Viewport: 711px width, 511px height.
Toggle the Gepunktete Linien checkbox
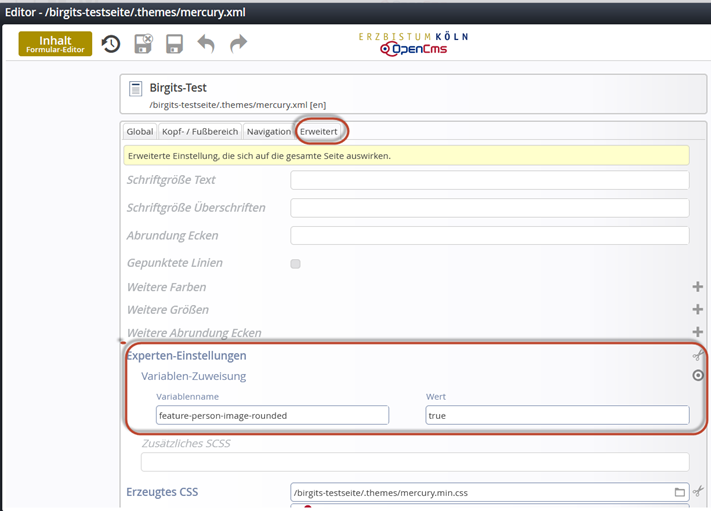tap(295, 264)
